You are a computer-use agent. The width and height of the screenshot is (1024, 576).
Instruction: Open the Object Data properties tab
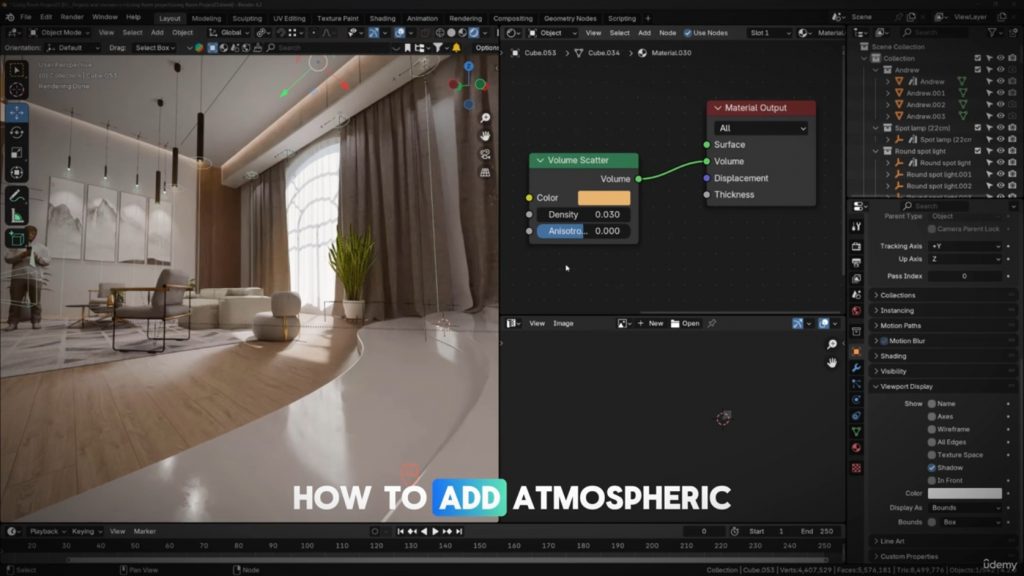(x=856, y=432)
